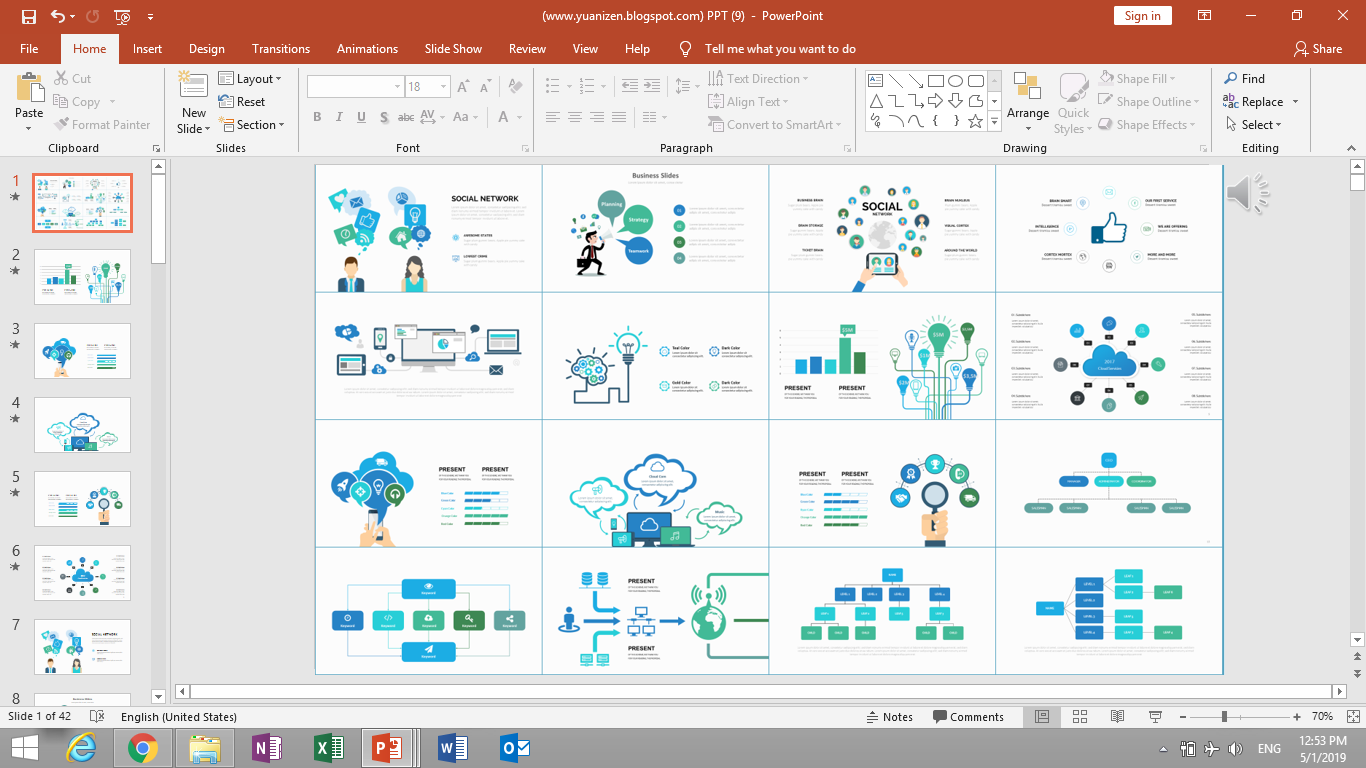Click the Arrange icon

click(x=1027, y=88)
